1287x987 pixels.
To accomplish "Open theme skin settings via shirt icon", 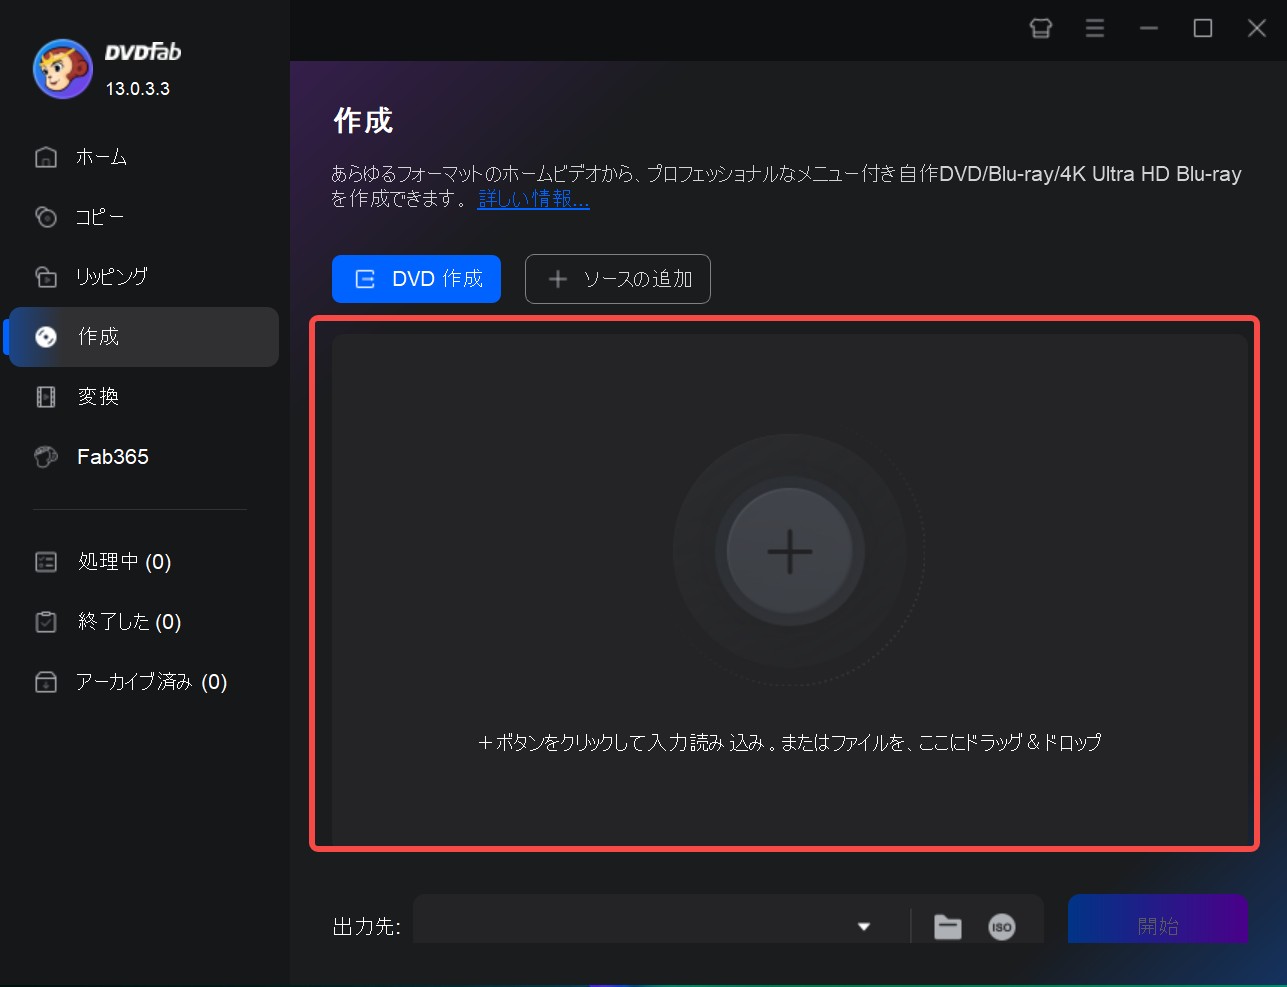I will point(1040,28).
